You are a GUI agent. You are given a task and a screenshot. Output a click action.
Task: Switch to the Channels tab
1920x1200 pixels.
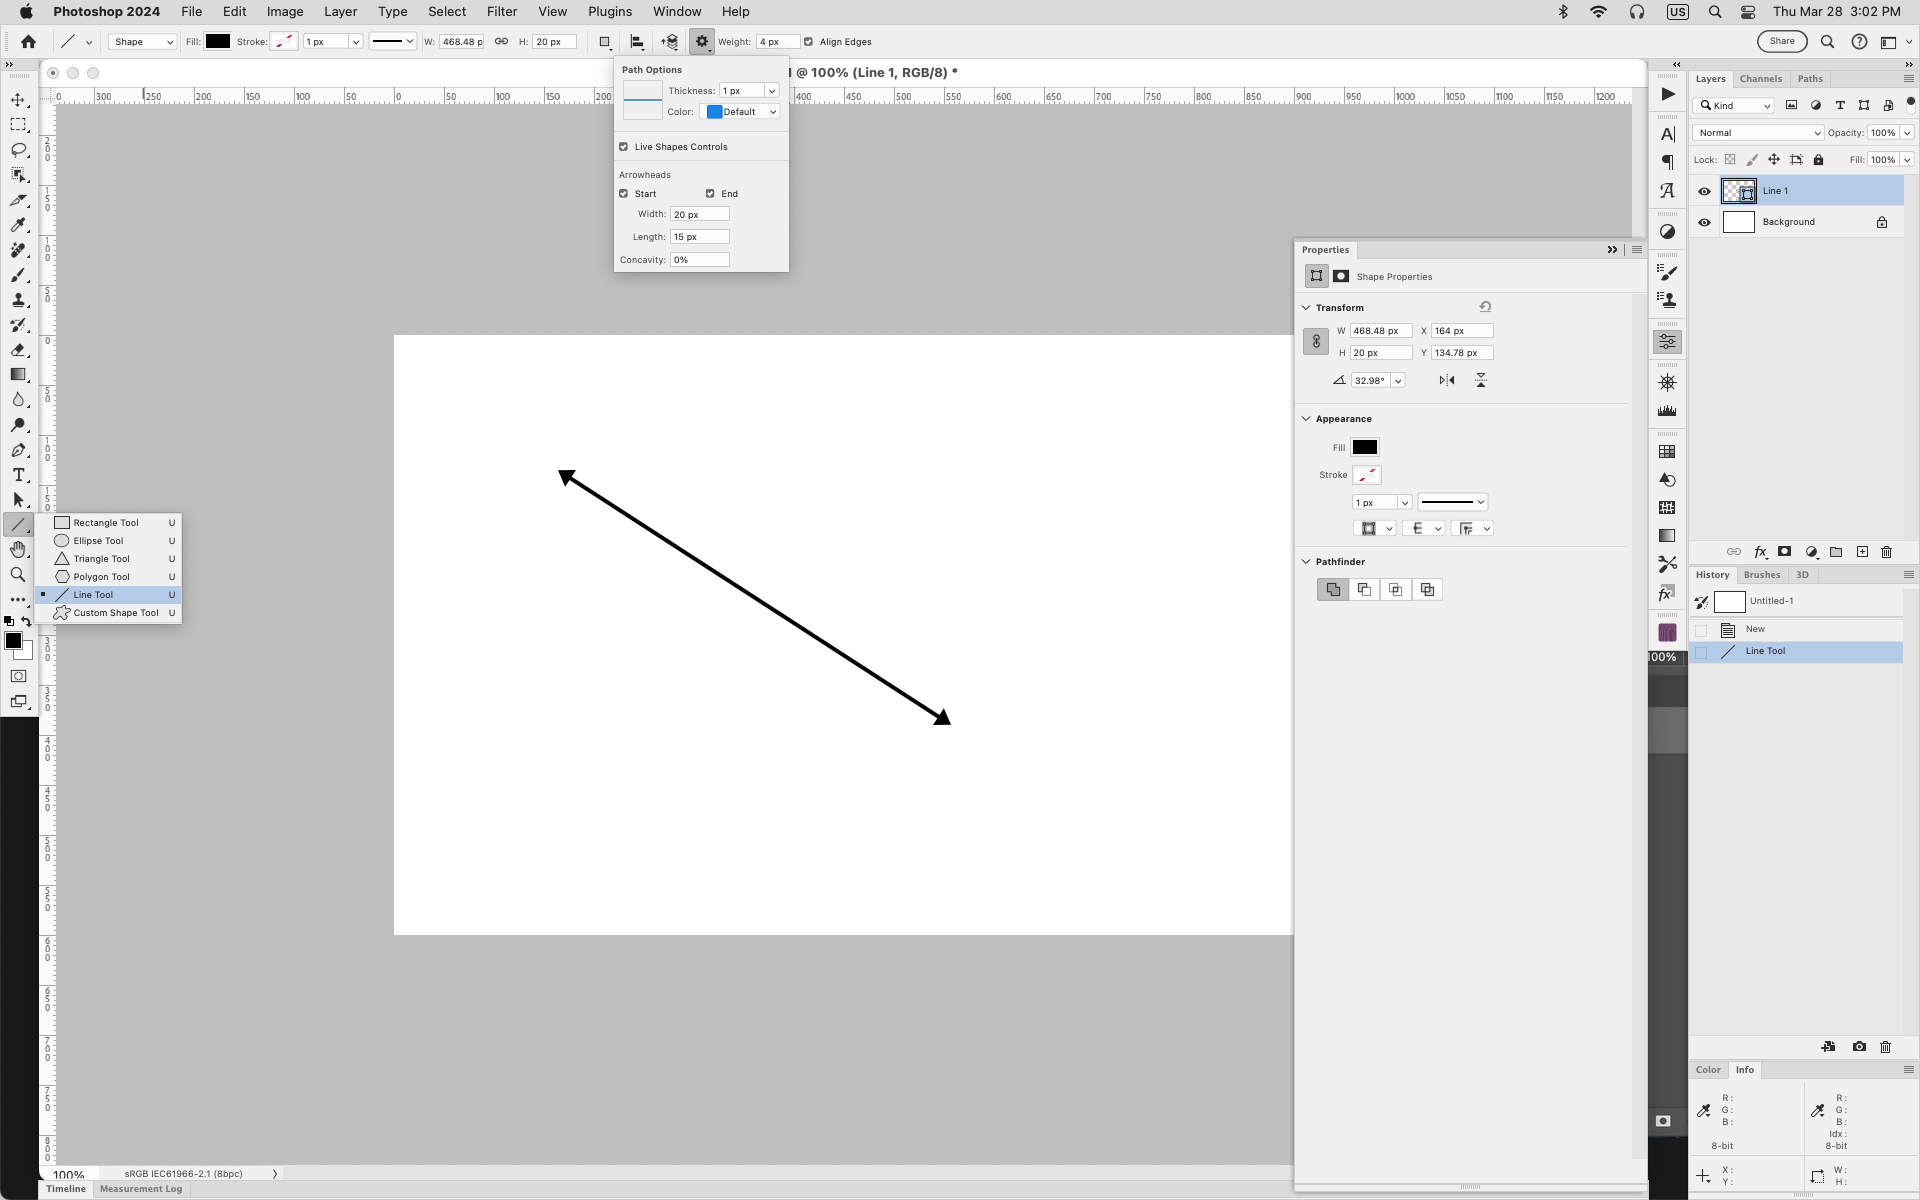coord(1760,79)
